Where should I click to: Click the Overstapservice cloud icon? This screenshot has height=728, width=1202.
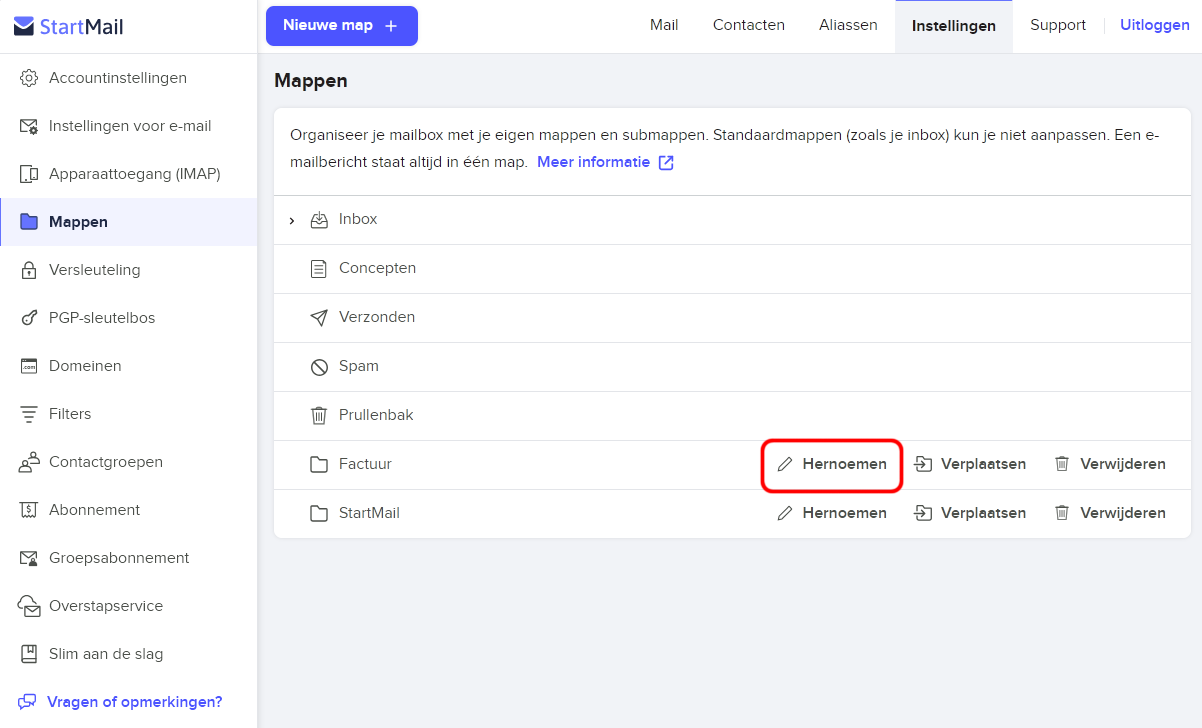30,606
